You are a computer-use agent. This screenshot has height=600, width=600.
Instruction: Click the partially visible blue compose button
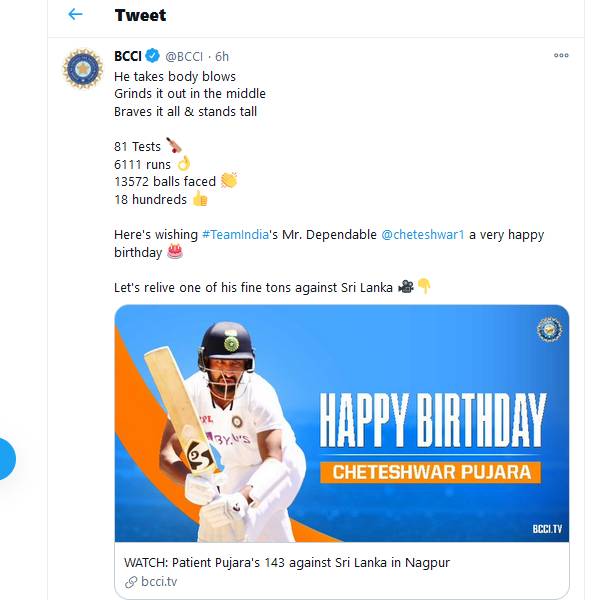pos(5,459)
